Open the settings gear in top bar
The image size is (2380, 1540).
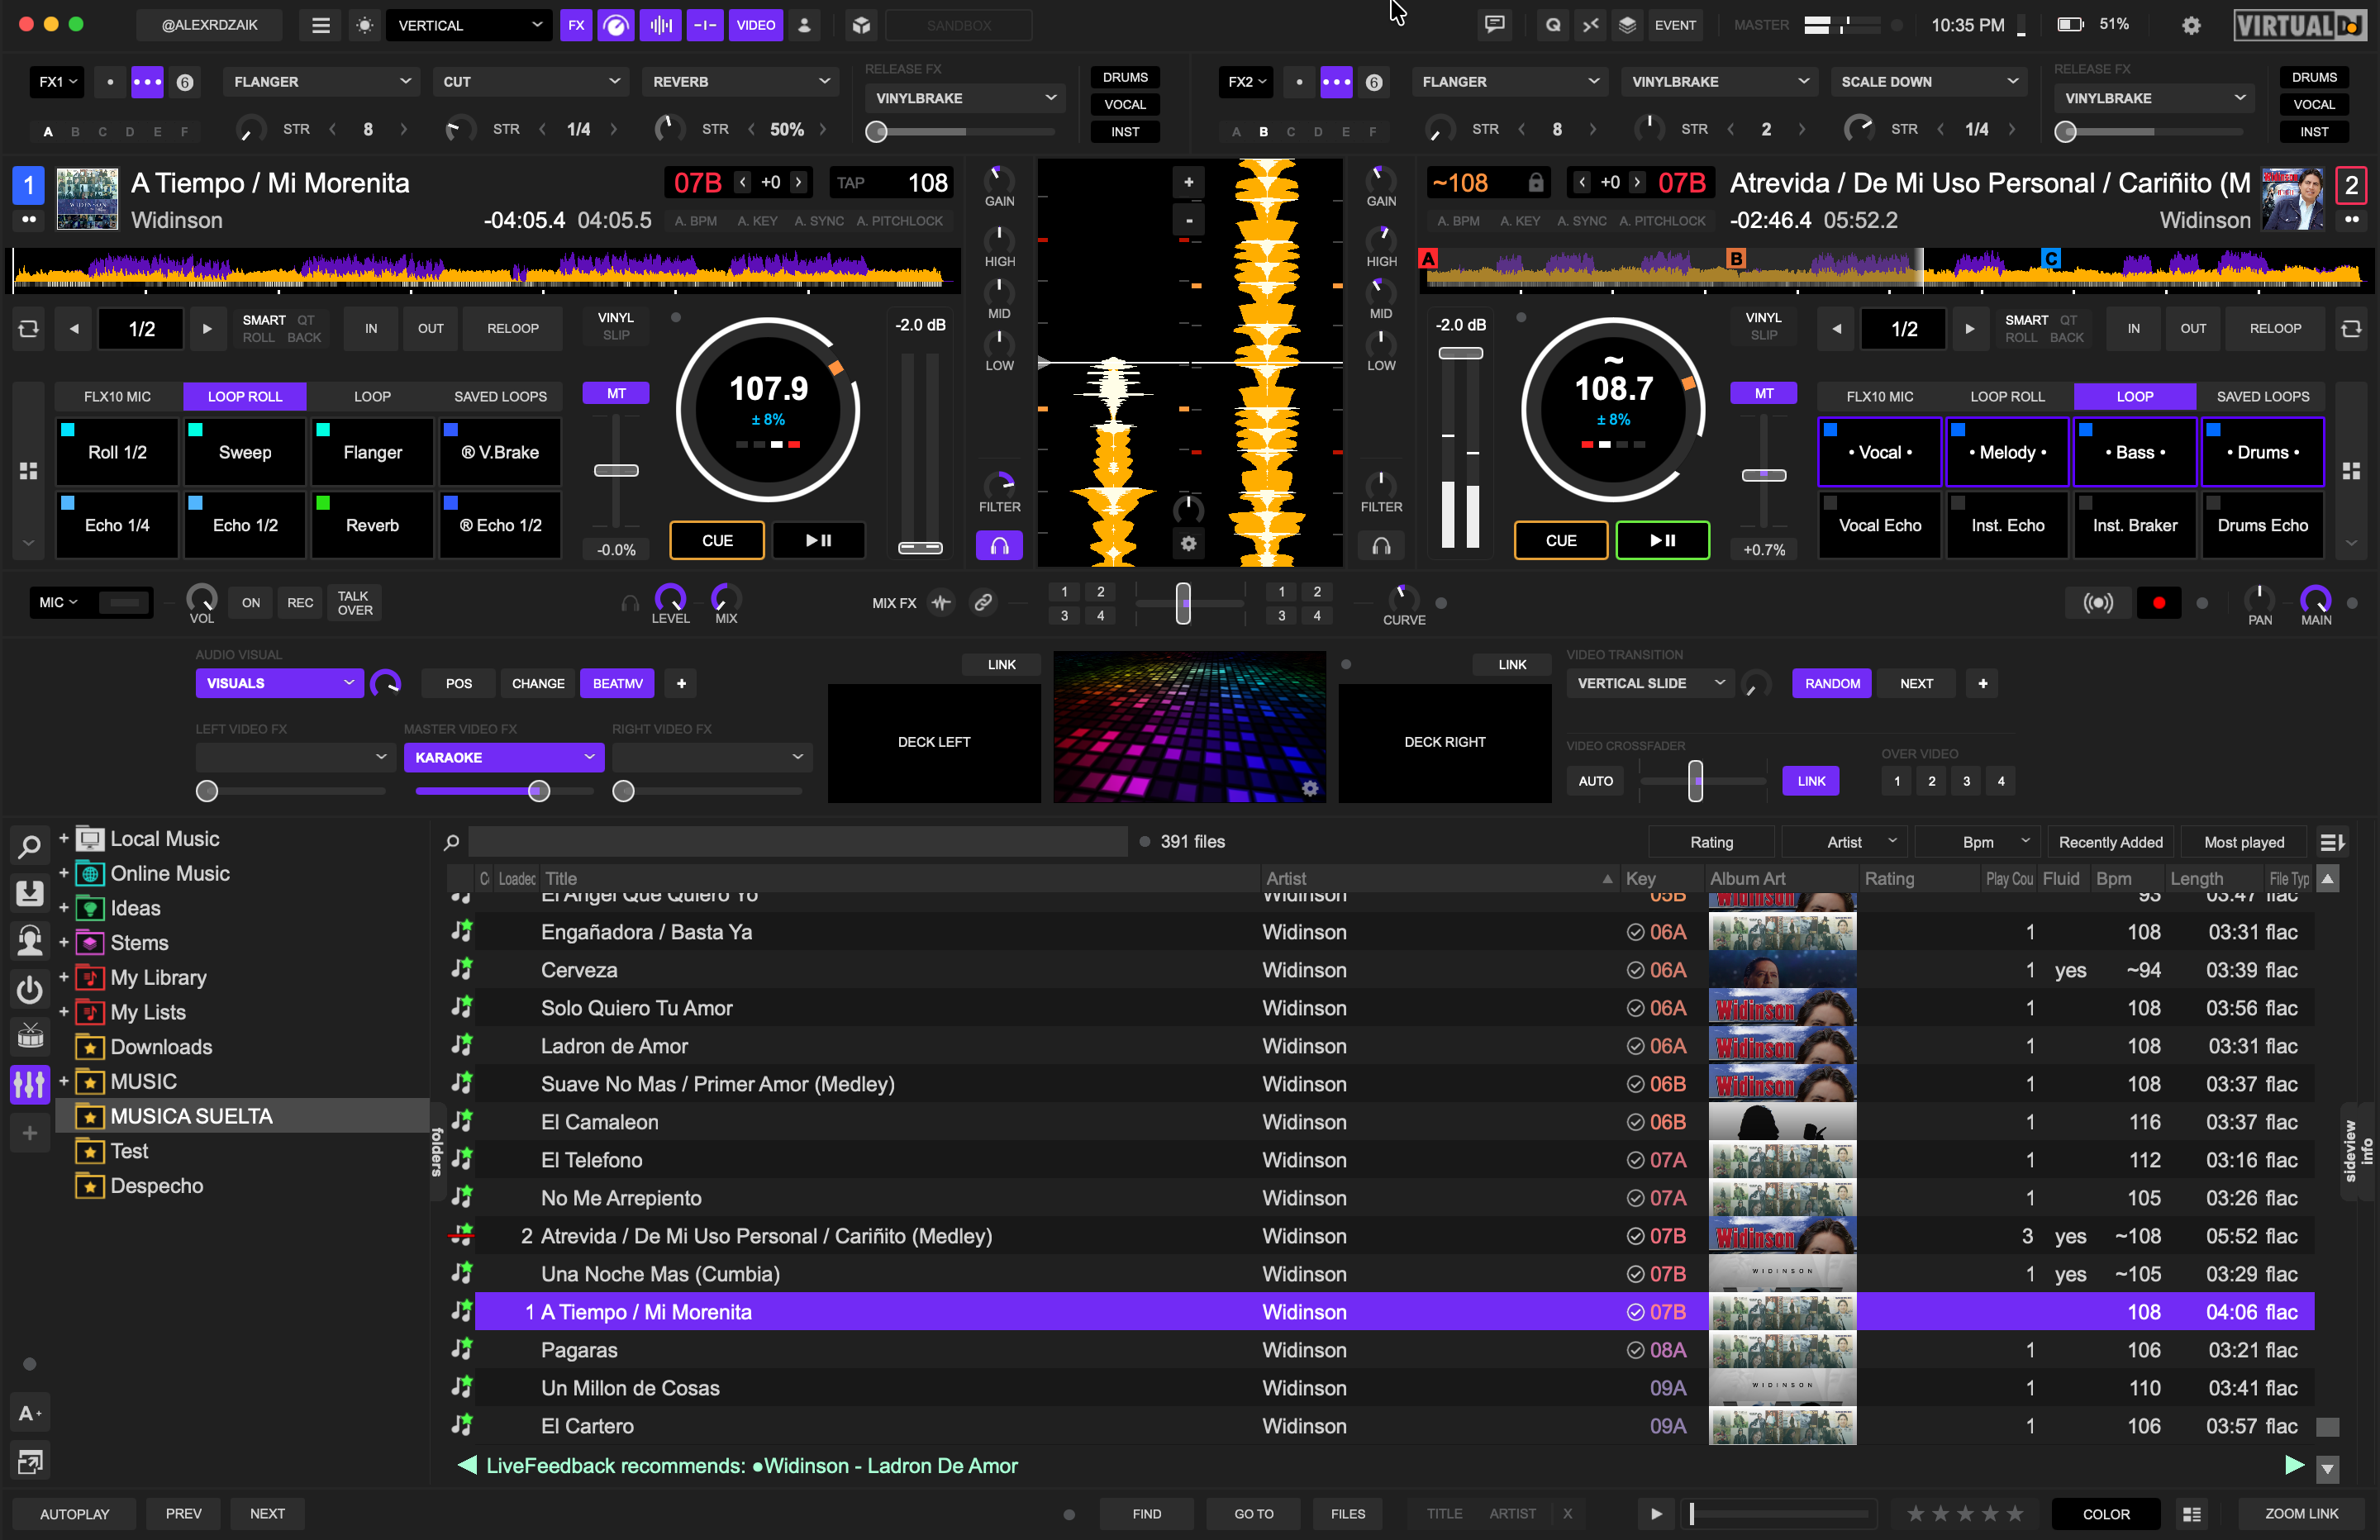pos(2191,25)
